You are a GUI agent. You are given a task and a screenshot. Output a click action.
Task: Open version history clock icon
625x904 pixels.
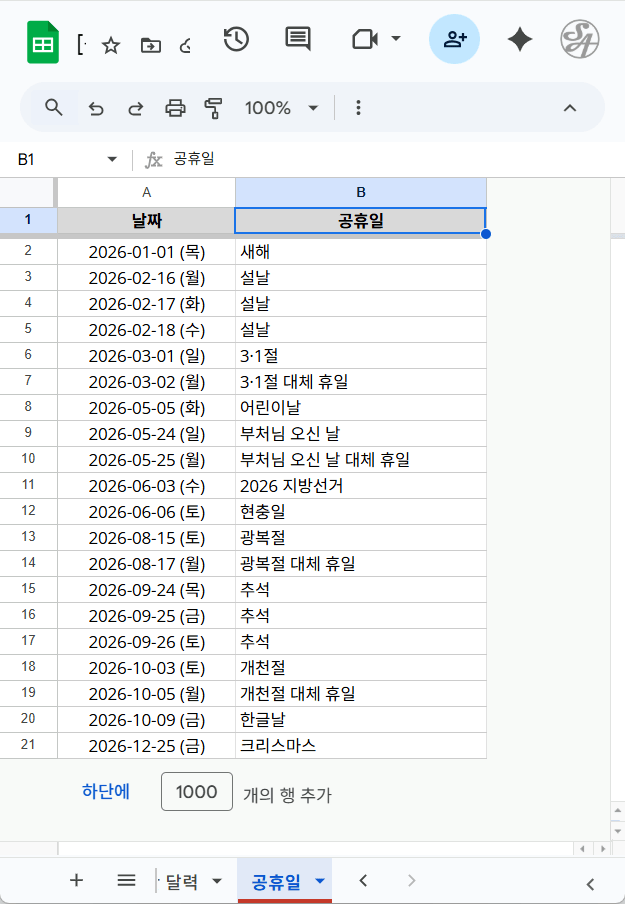(236, 40)
